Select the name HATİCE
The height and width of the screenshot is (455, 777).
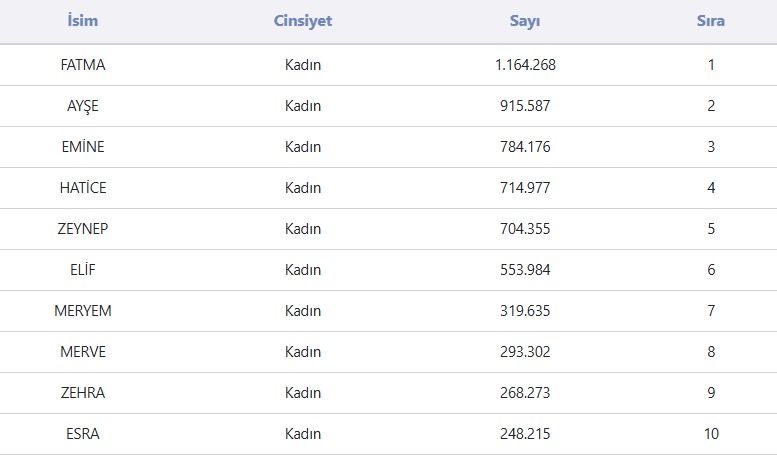pos(82,188)
